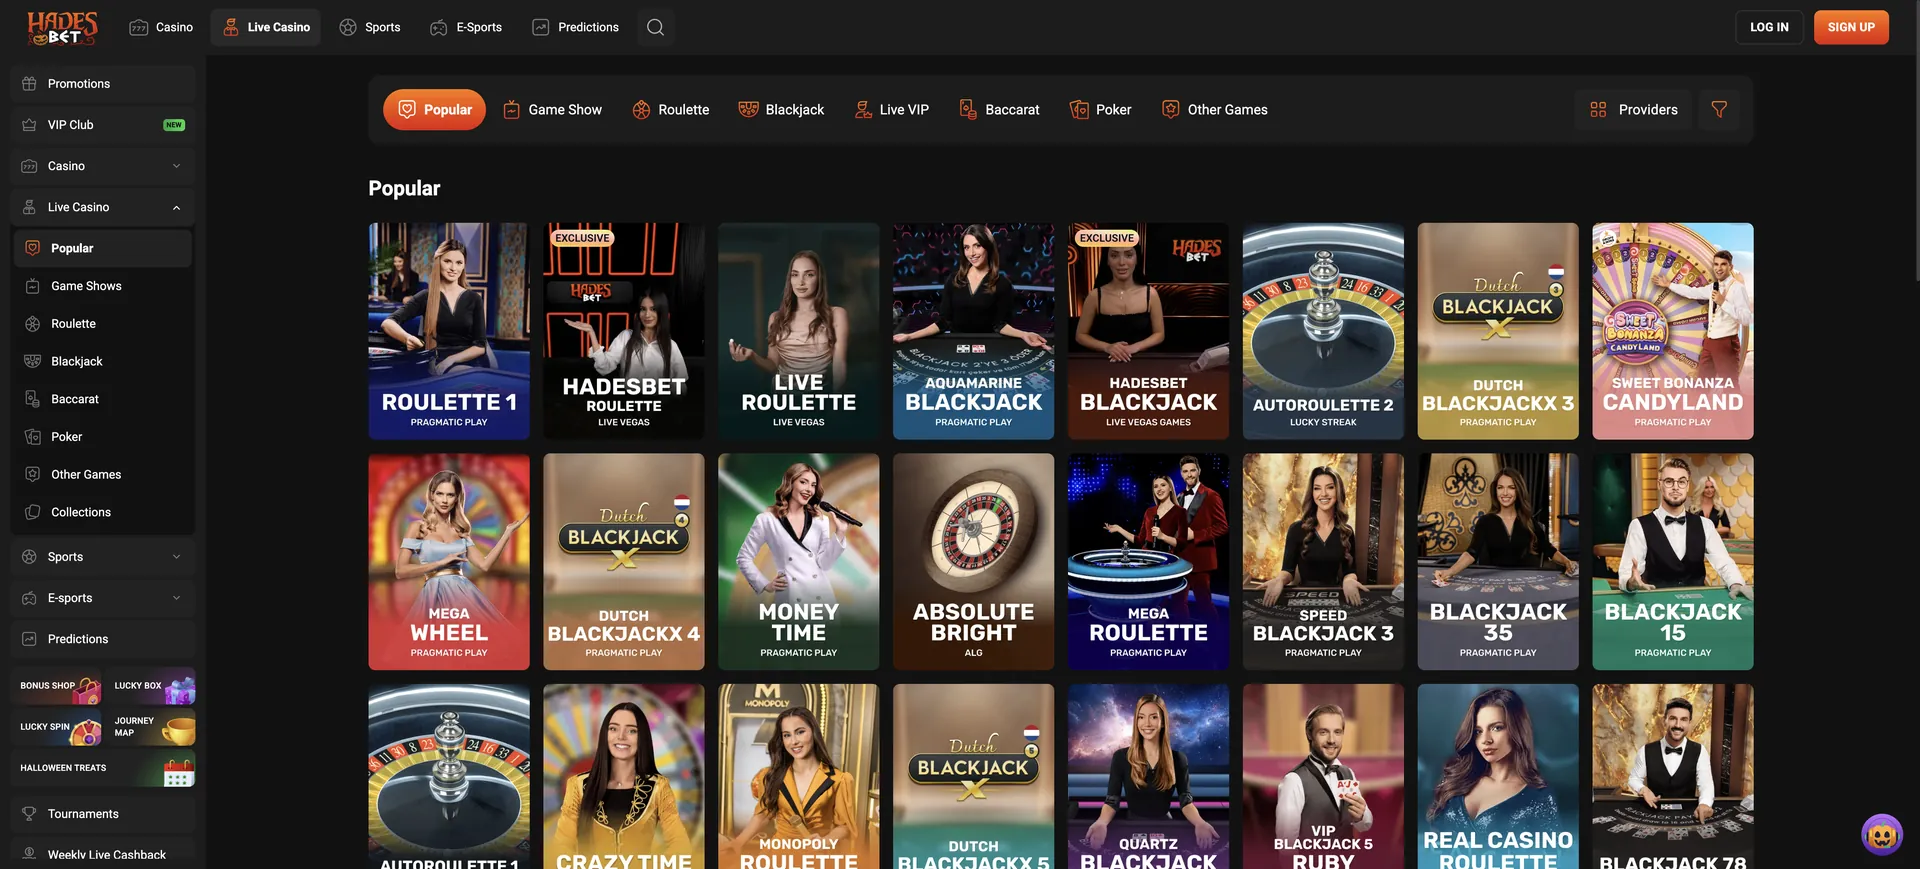Open HadesBet Roulette exclusive game
Screen dimensions: 1920x869
point(624,331)
